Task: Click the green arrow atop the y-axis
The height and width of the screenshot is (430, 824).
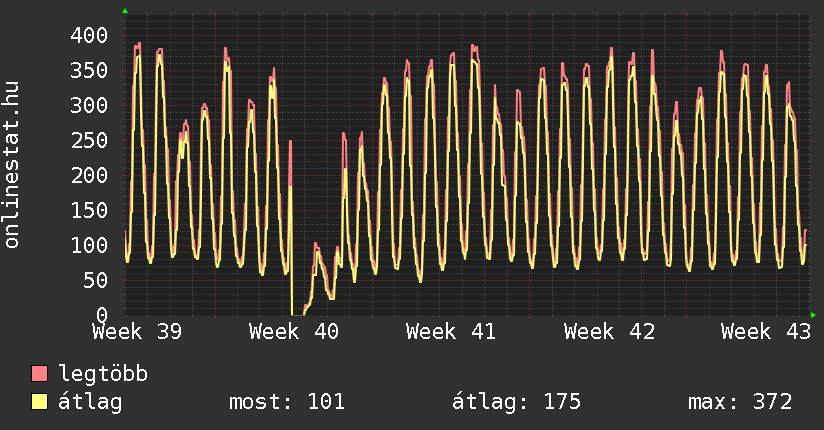Action: point(125,11)
